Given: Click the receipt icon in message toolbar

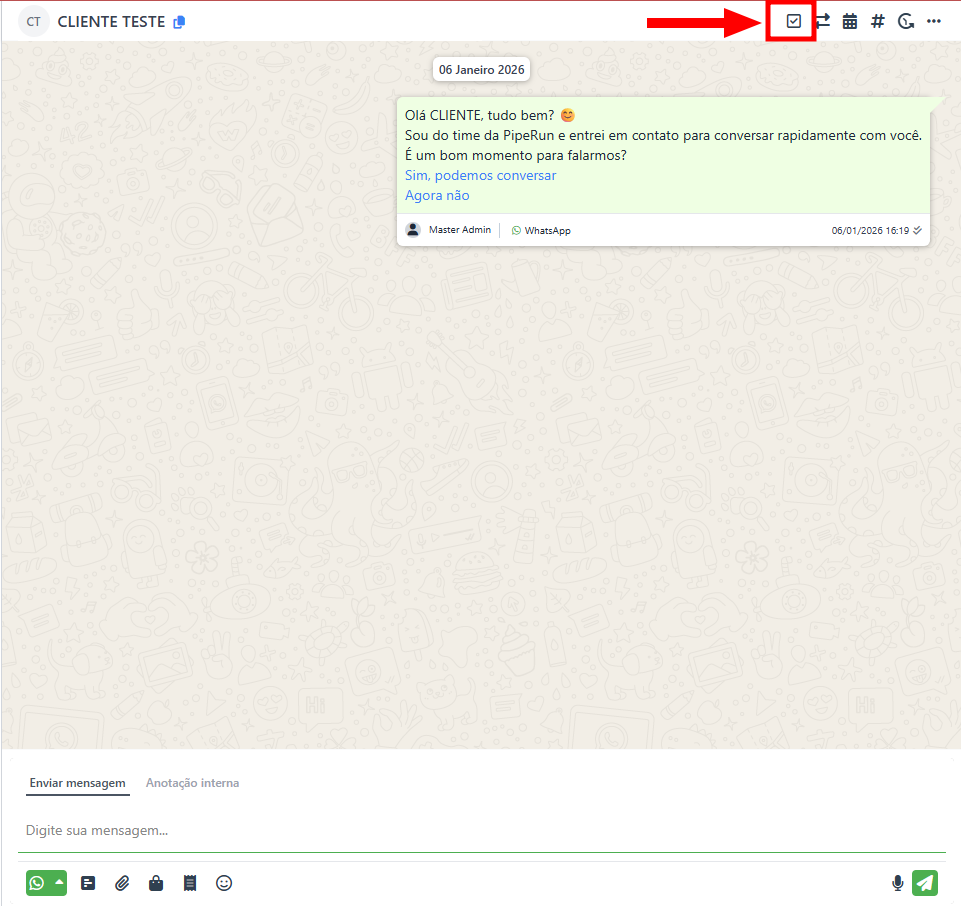Looking at the screenshot, I should 190,883.
